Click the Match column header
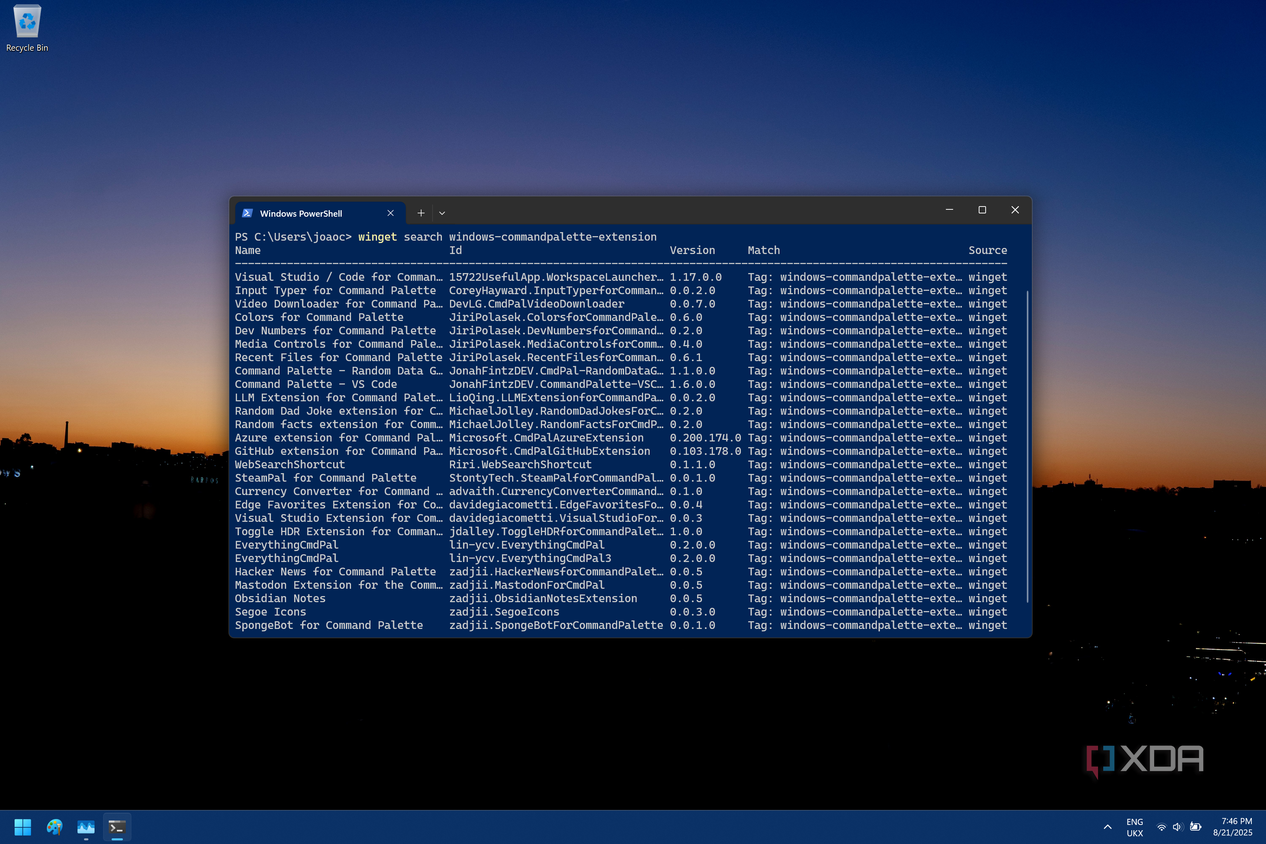 pyautogui.click(x=764, y=251)
